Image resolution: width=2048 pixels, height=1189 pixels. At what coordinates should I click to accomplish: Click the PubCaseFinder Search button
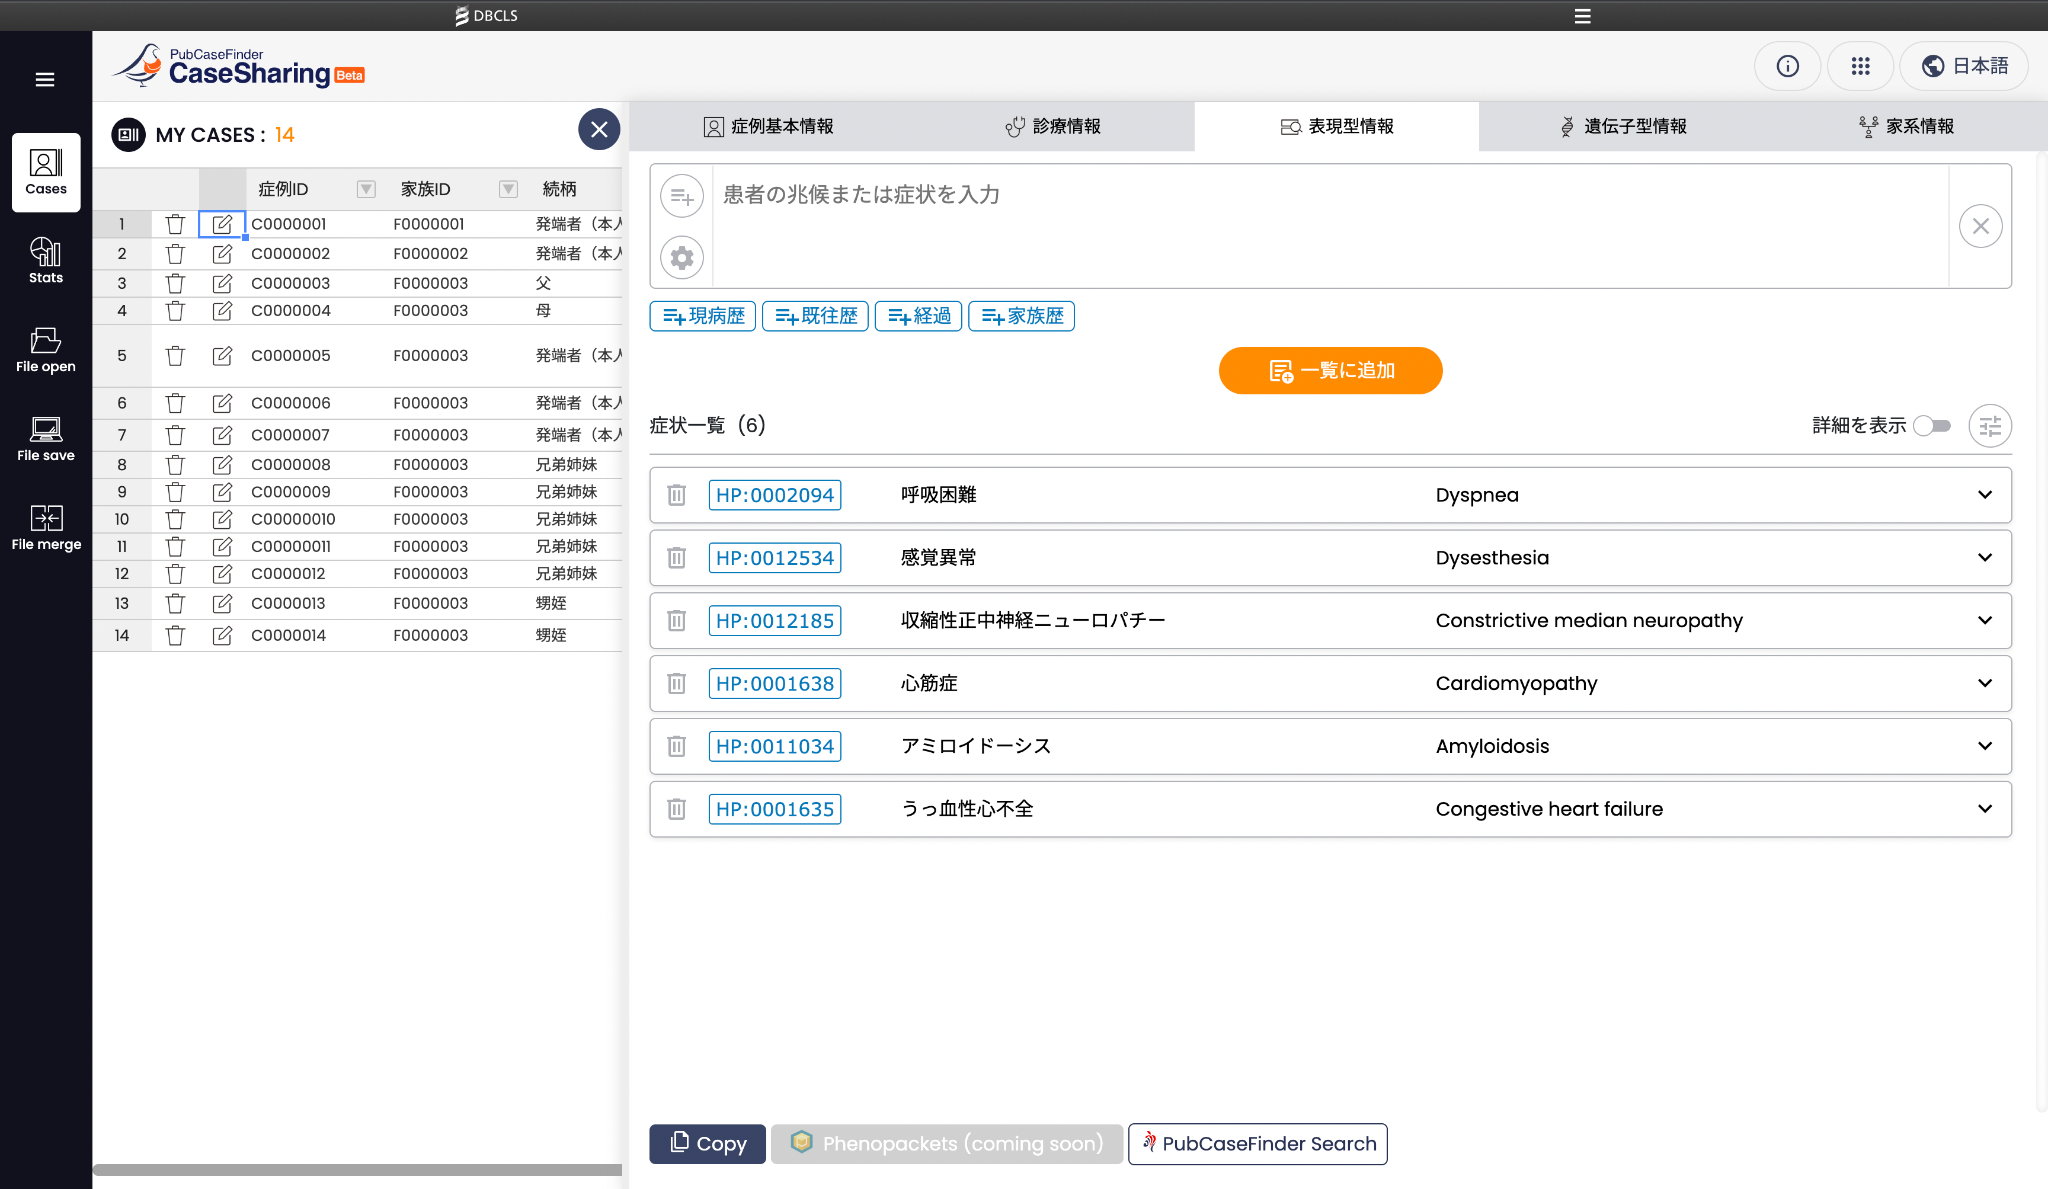(1258, 1144)
